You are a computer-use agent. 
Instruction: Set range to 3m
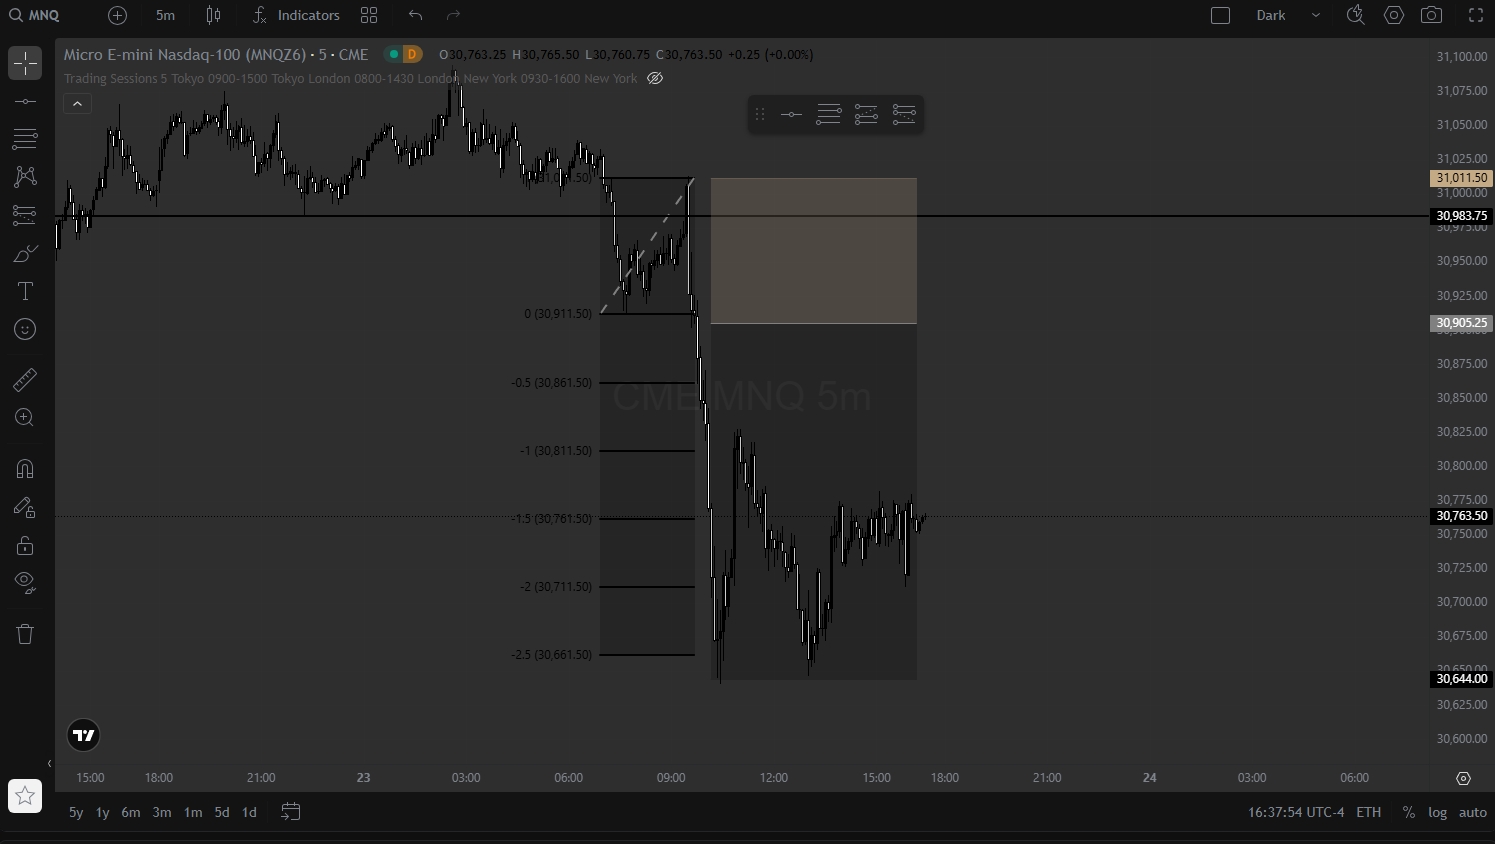click(x=162, y=812)
